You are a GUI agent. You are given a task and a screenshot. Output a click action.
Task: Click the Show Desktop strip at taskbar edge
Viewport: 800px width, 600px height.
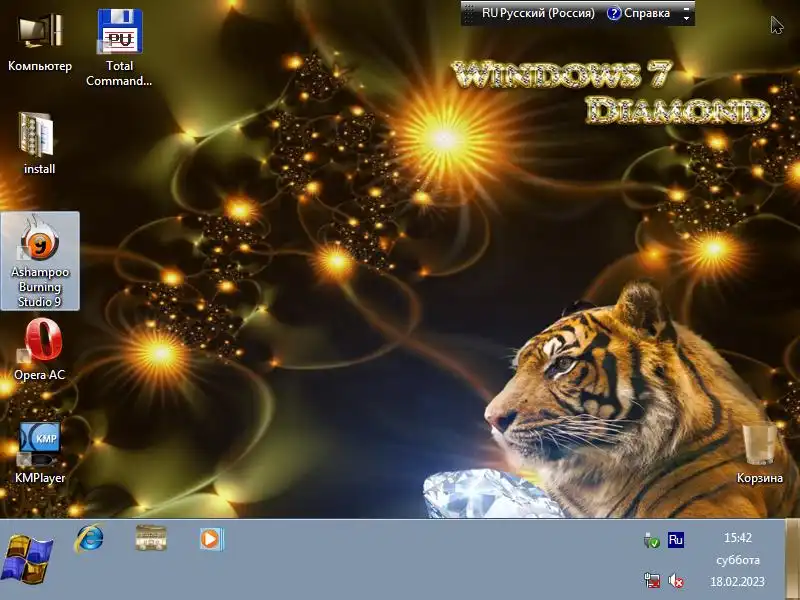[x=792, y=559]
